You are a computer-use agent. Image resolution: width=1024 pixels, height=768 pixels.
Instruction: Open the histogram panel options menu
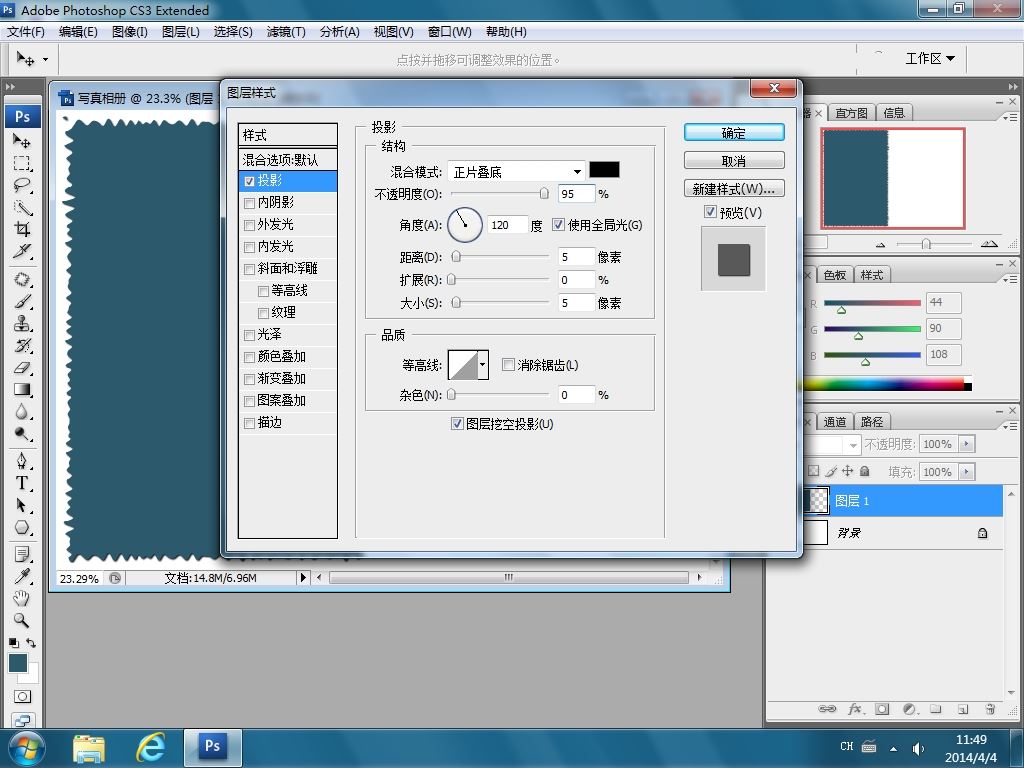click(1009, 118)
